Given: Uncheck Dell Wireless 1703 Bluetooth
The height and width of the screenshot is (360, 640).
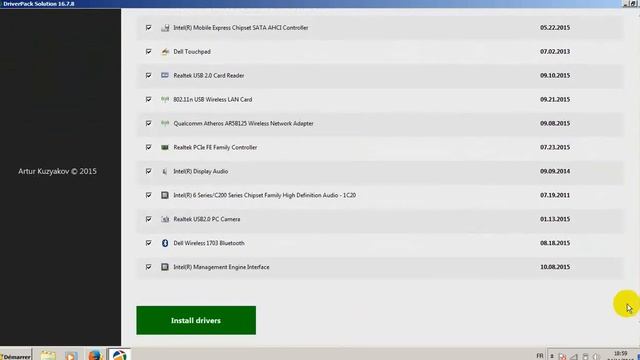Looking at the screenshot, I should pos(149,243).
